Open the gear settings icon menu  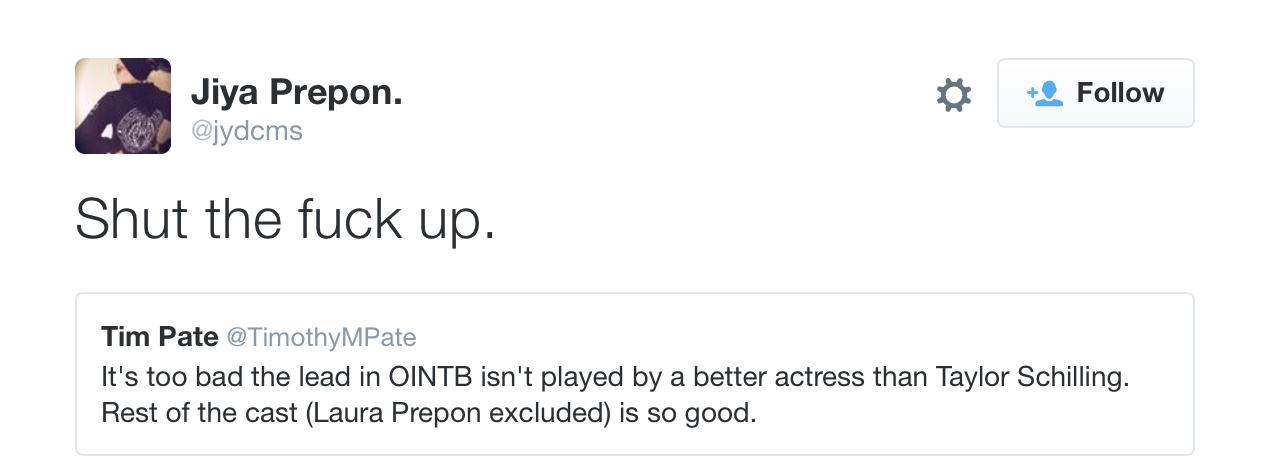pos(953,94)
